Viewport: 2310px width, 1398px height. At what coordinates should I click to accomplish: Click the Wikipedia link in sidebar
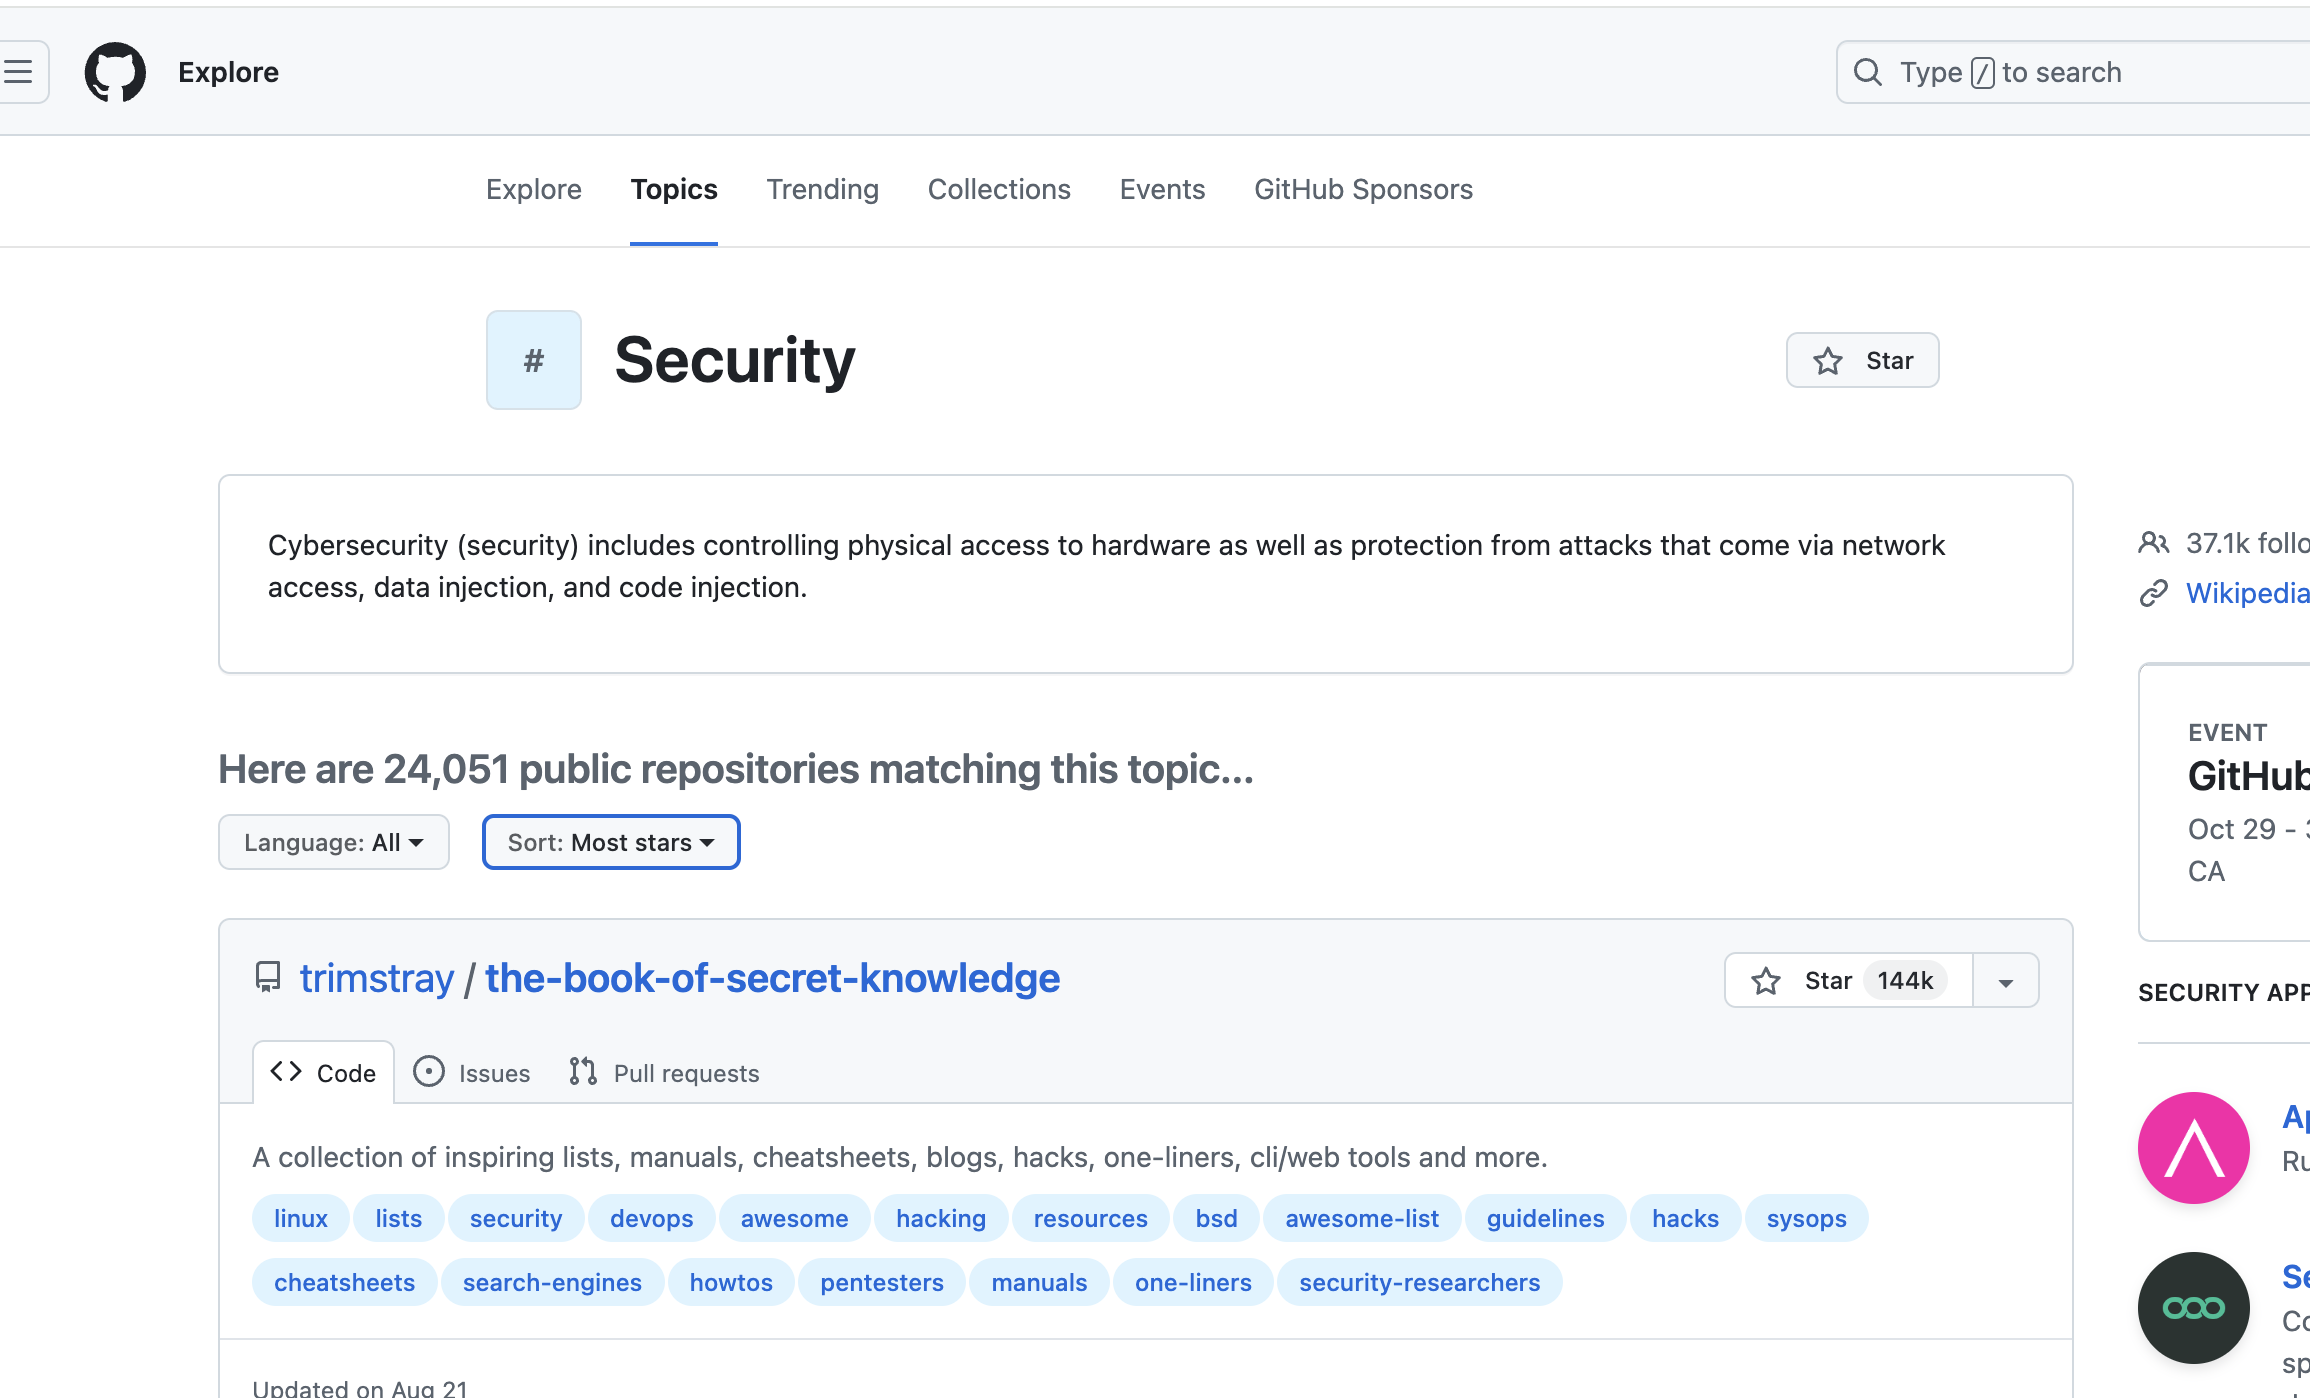coord(2244,591)
